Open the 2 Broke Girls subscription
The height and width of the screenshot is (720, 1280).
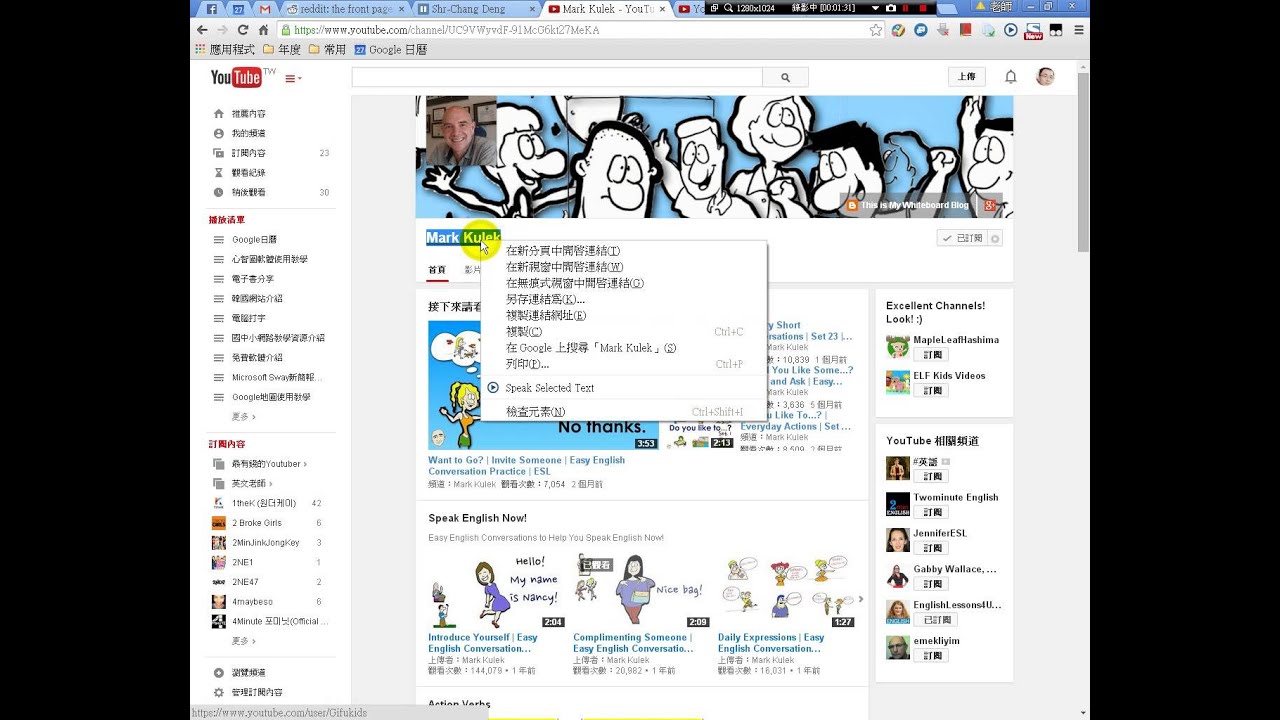257,523
